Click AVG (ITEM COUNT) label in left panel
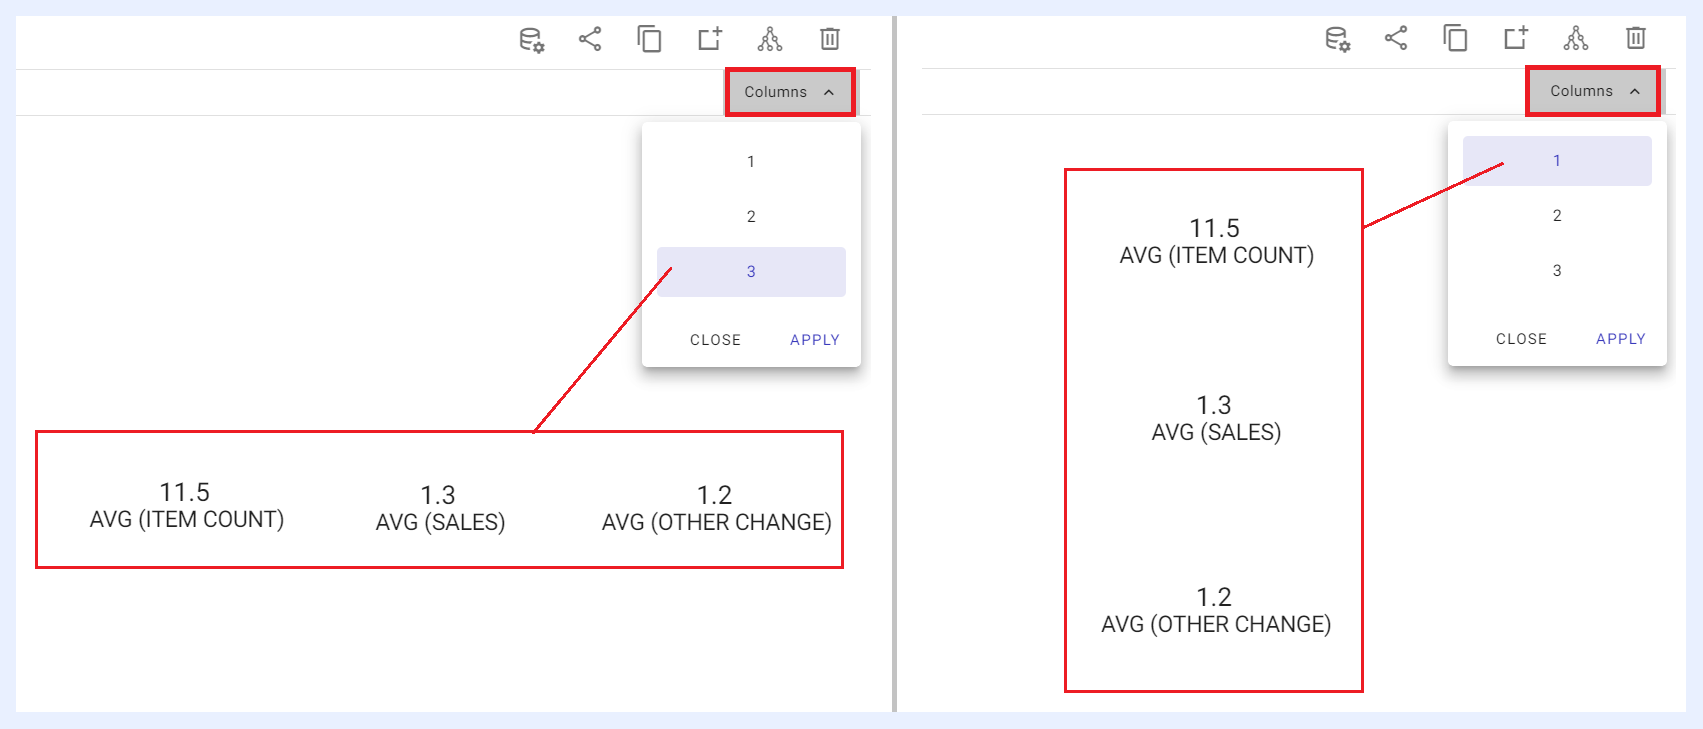The image size is (1703, 729). tap(187, 520)
